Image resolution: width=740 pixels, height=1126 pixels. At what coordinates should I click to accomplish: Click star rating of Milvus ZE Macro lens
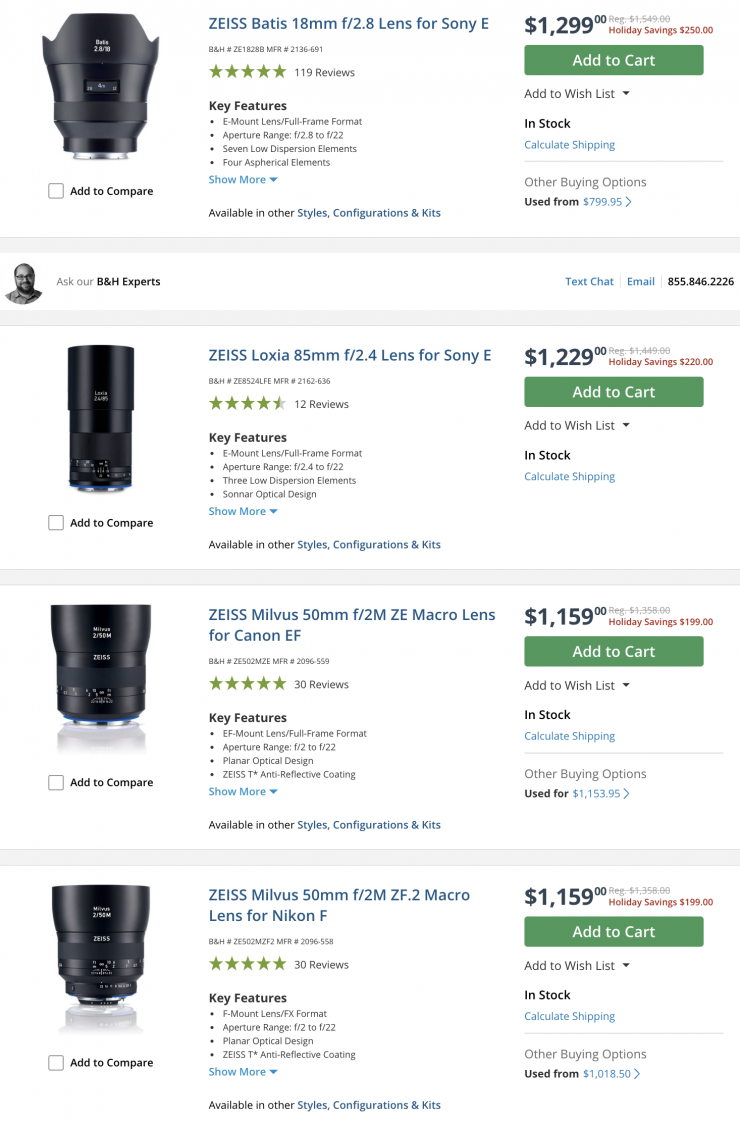coord(247,684)
